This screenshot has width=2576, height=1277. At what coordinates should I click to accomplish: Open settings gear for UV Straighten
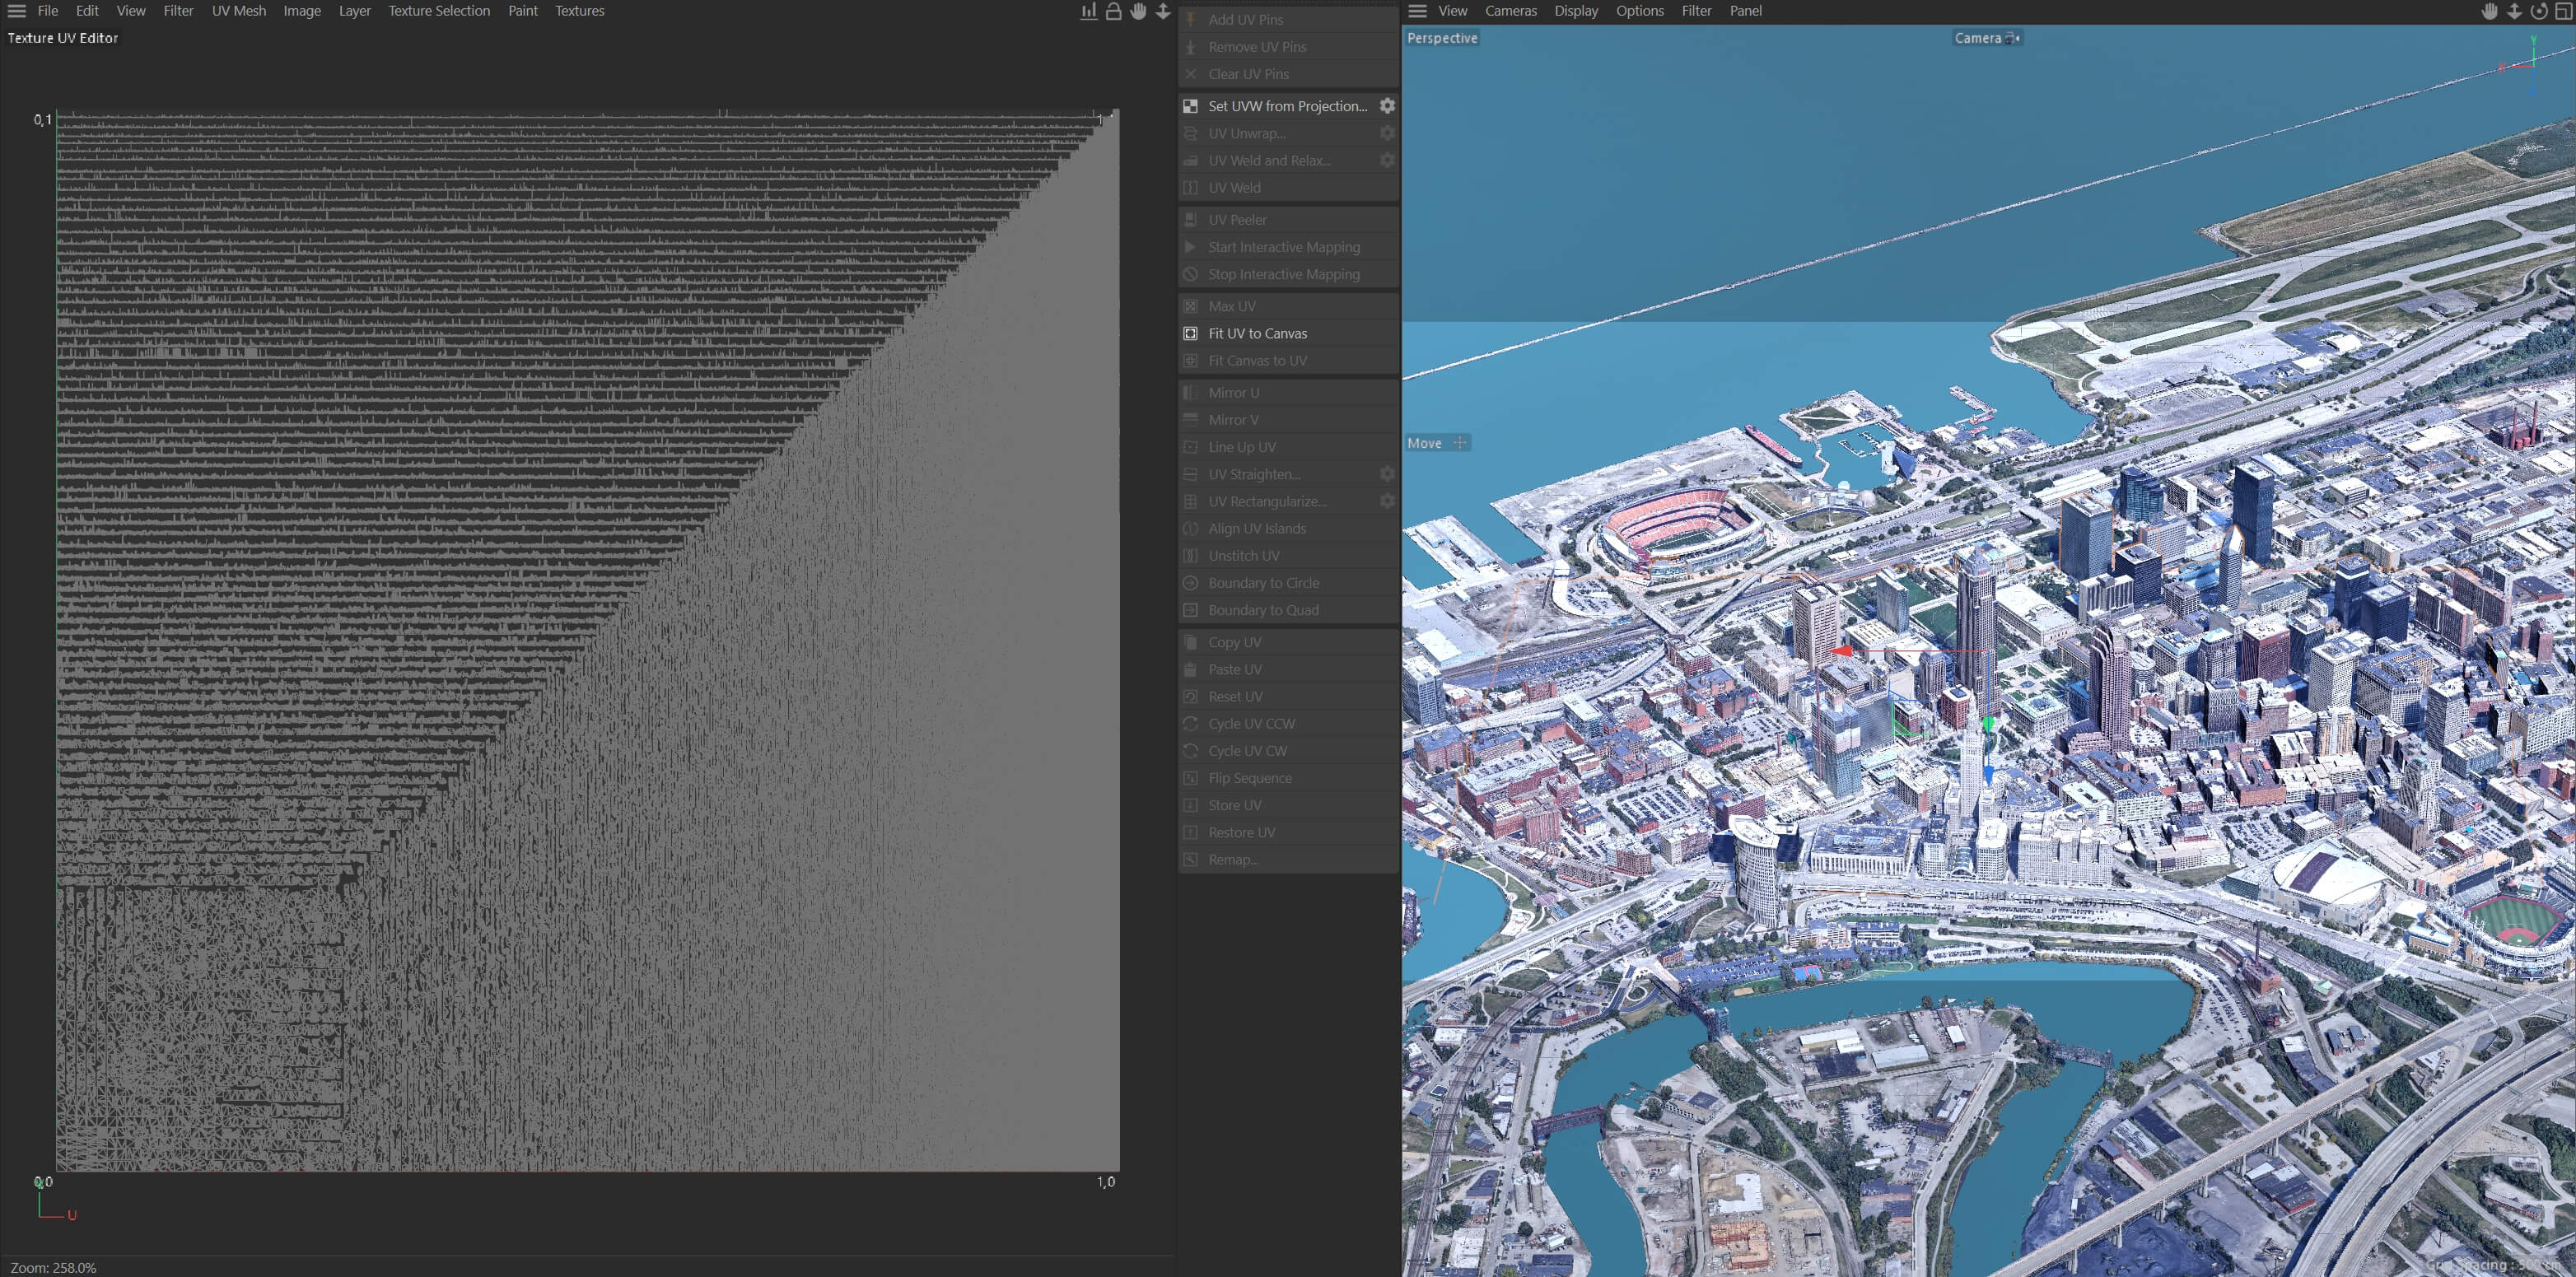[1387, 474]
